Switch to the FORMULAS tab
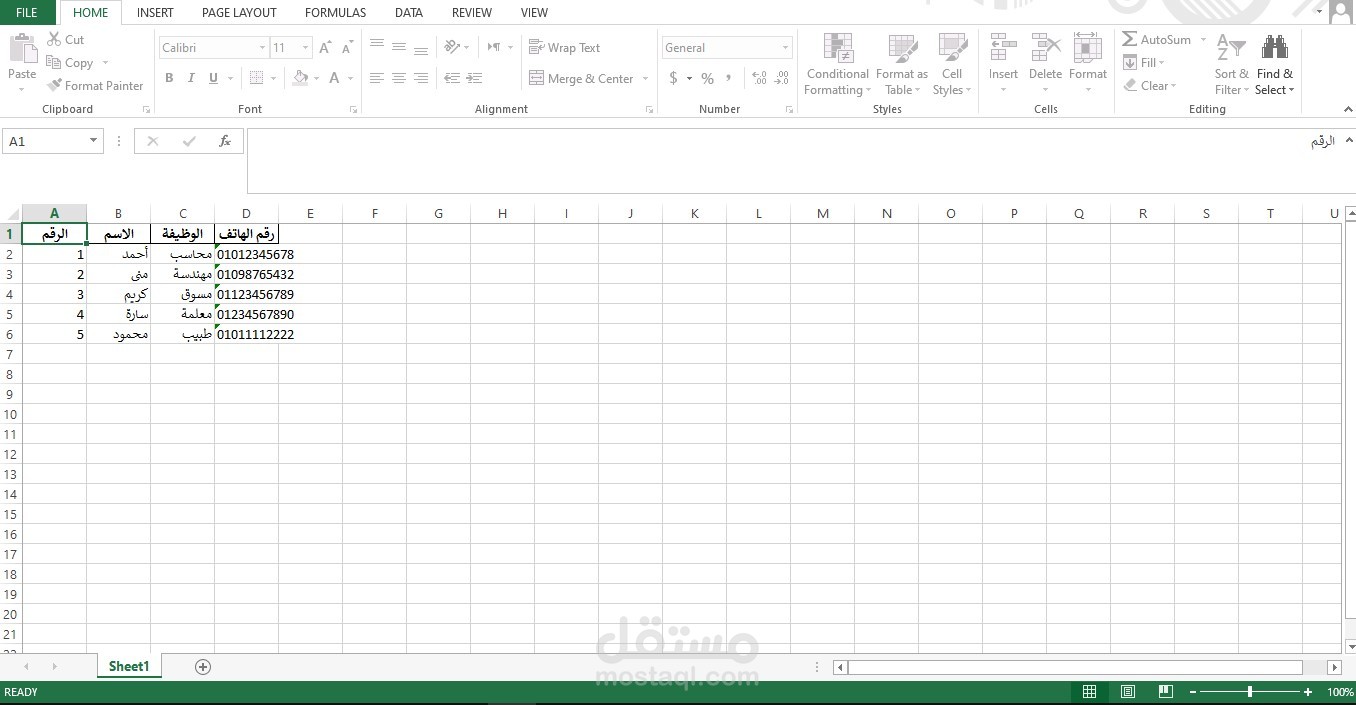1356x705 pixels. tap(335, 13)
